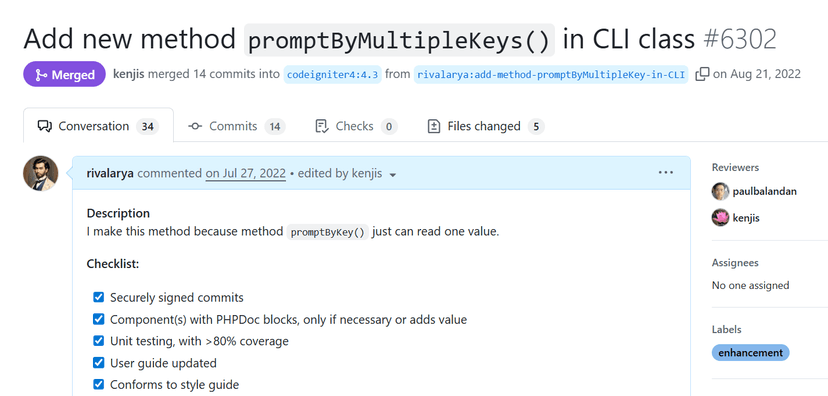
Task: Open the codeigniter4:4.3 base branch link
Action: point(332,74)
